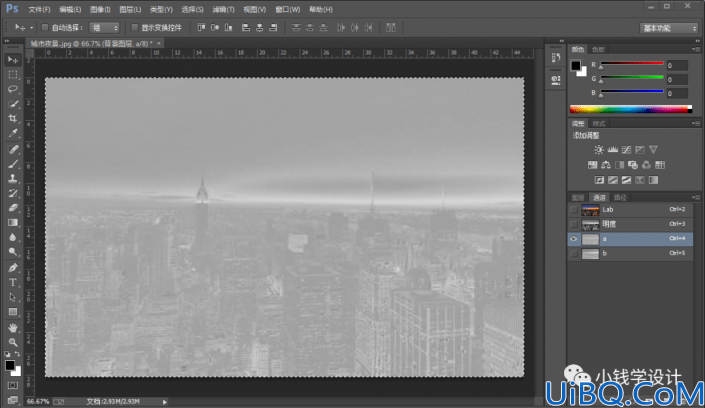Click the blue B color slider
705x408 pixels.
(x=632, y=91)
